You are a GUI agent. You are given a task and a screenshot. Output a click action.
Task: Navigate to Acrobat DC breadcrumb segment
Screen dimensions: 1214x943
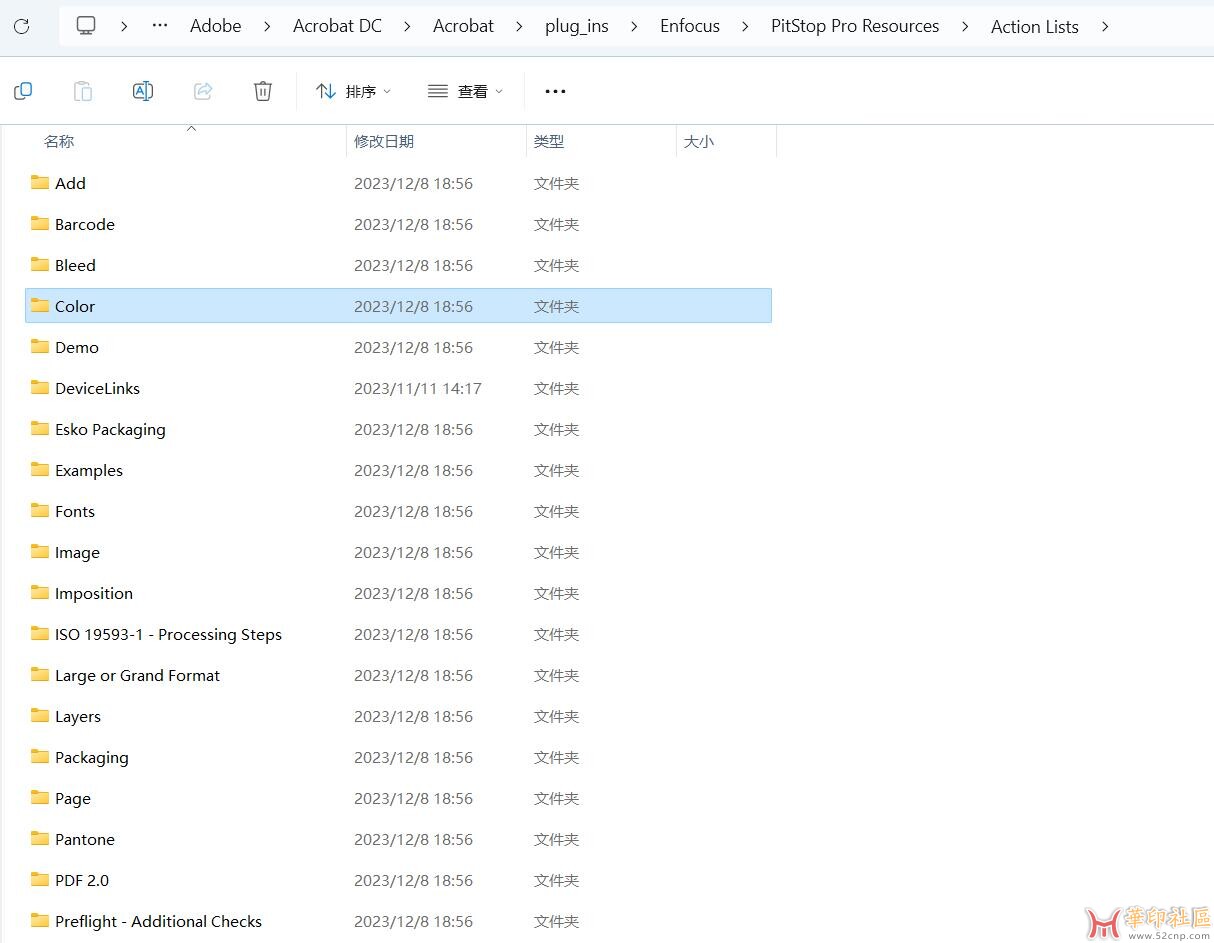tap(337, 26)
